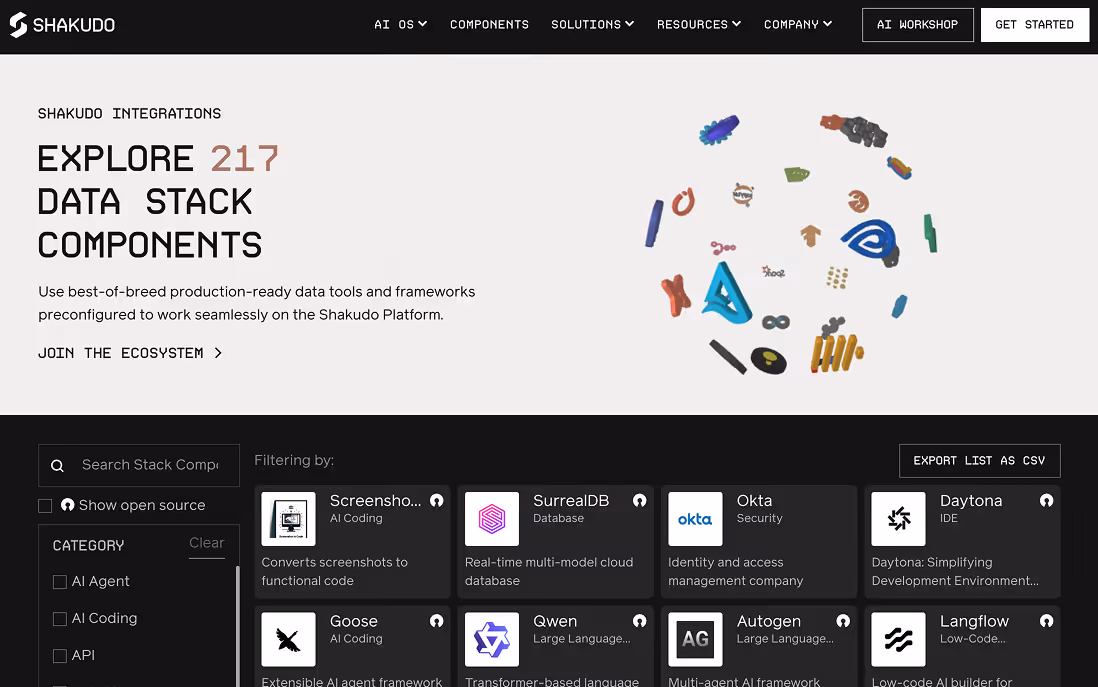Image resolution: width=1098 pixels, height=687 pixels.
Task: Click the Langflow component logo
Action: (x=898, y=639)
